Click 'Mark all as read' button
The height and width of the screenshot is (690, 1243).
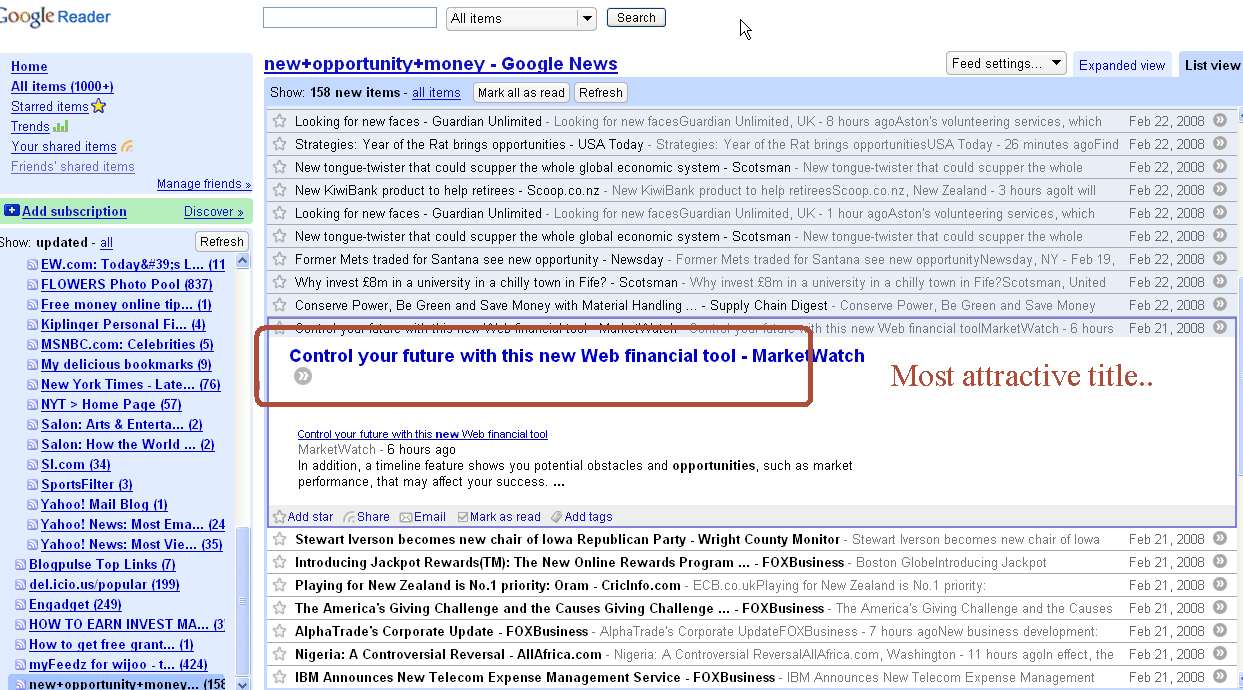click(521, 92)
